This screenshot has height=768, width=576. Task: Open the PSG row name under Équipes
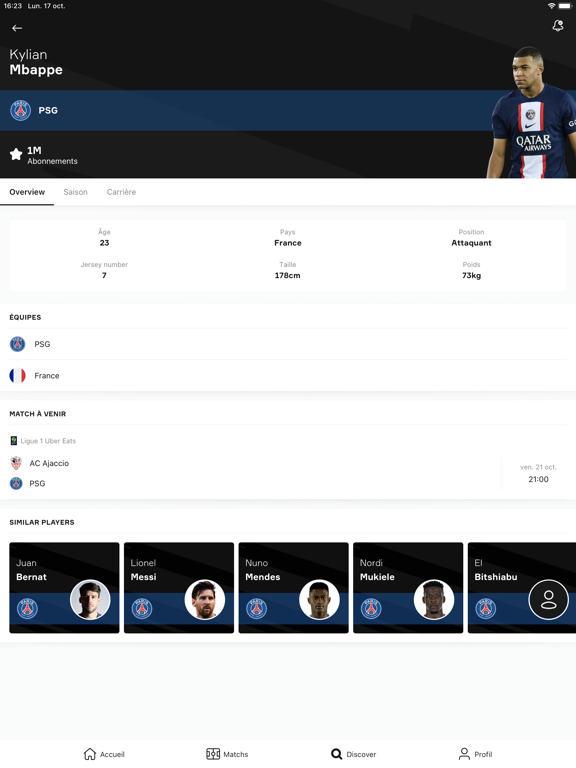coord(42,344)
